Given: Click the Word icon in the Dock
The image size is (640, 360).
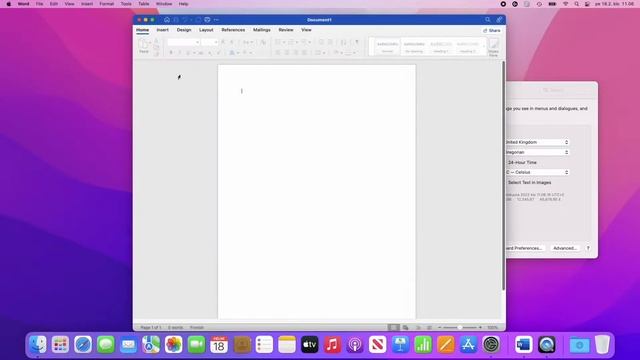Looking at the screenshot, I should click(524, 344).
